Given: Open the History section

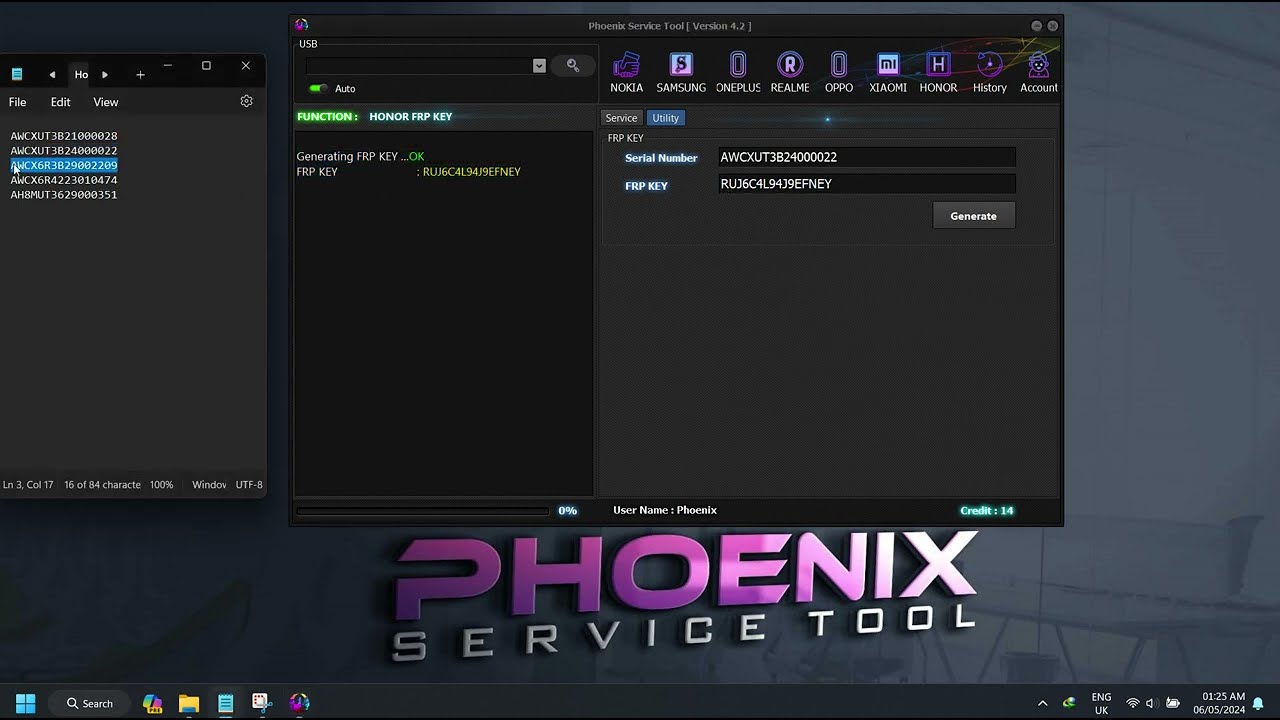Looking at the screenshot, I should point(990,73).
